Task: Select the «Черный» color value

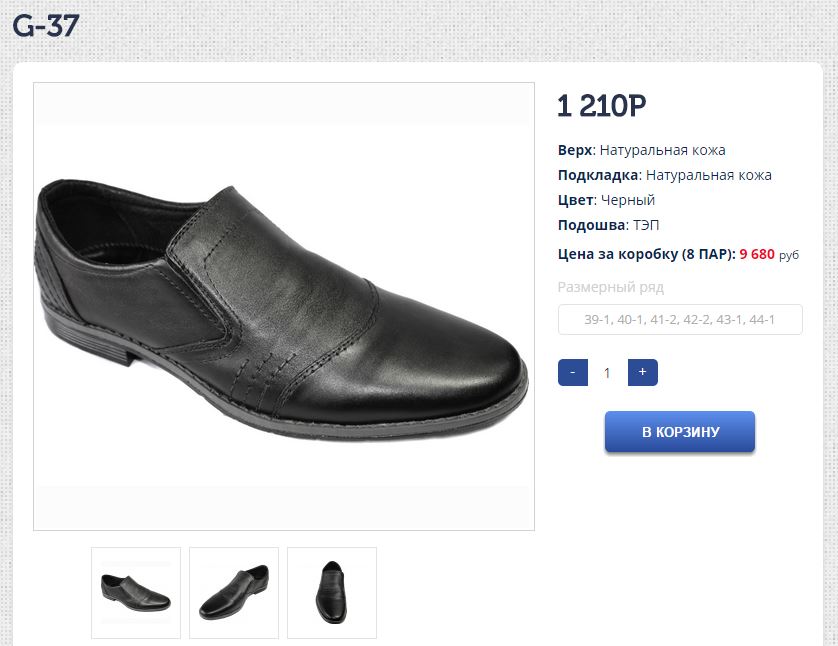Action: (628, 200)
